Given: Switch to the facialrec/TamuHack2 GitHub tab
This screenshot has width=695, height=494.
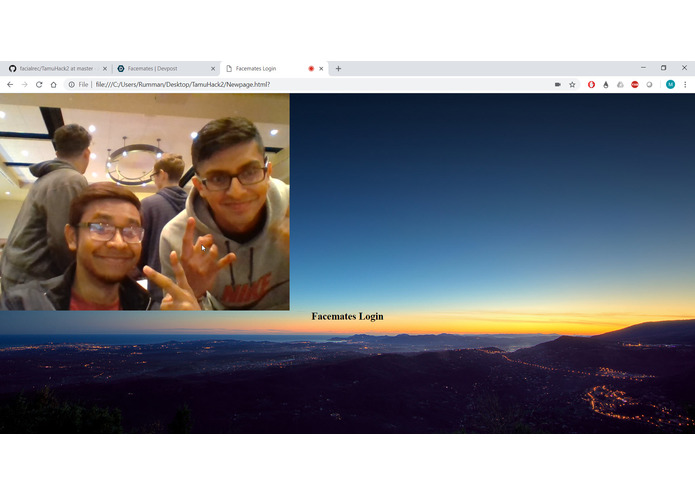Looking at the screenshot, I should click(57, 69).
